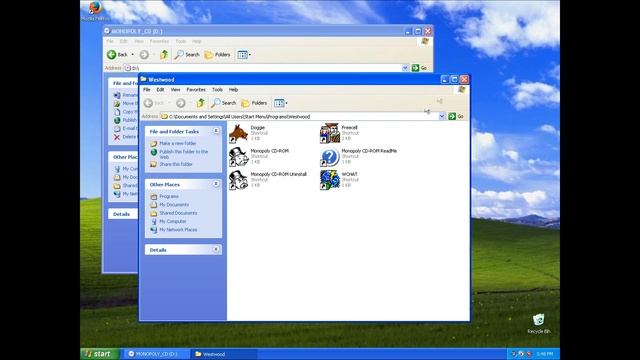Viewport: 640px width, 360px height.
Task: Click the Up icon in MONOPOLY_CD window
Action: click(x=164, y=54)
